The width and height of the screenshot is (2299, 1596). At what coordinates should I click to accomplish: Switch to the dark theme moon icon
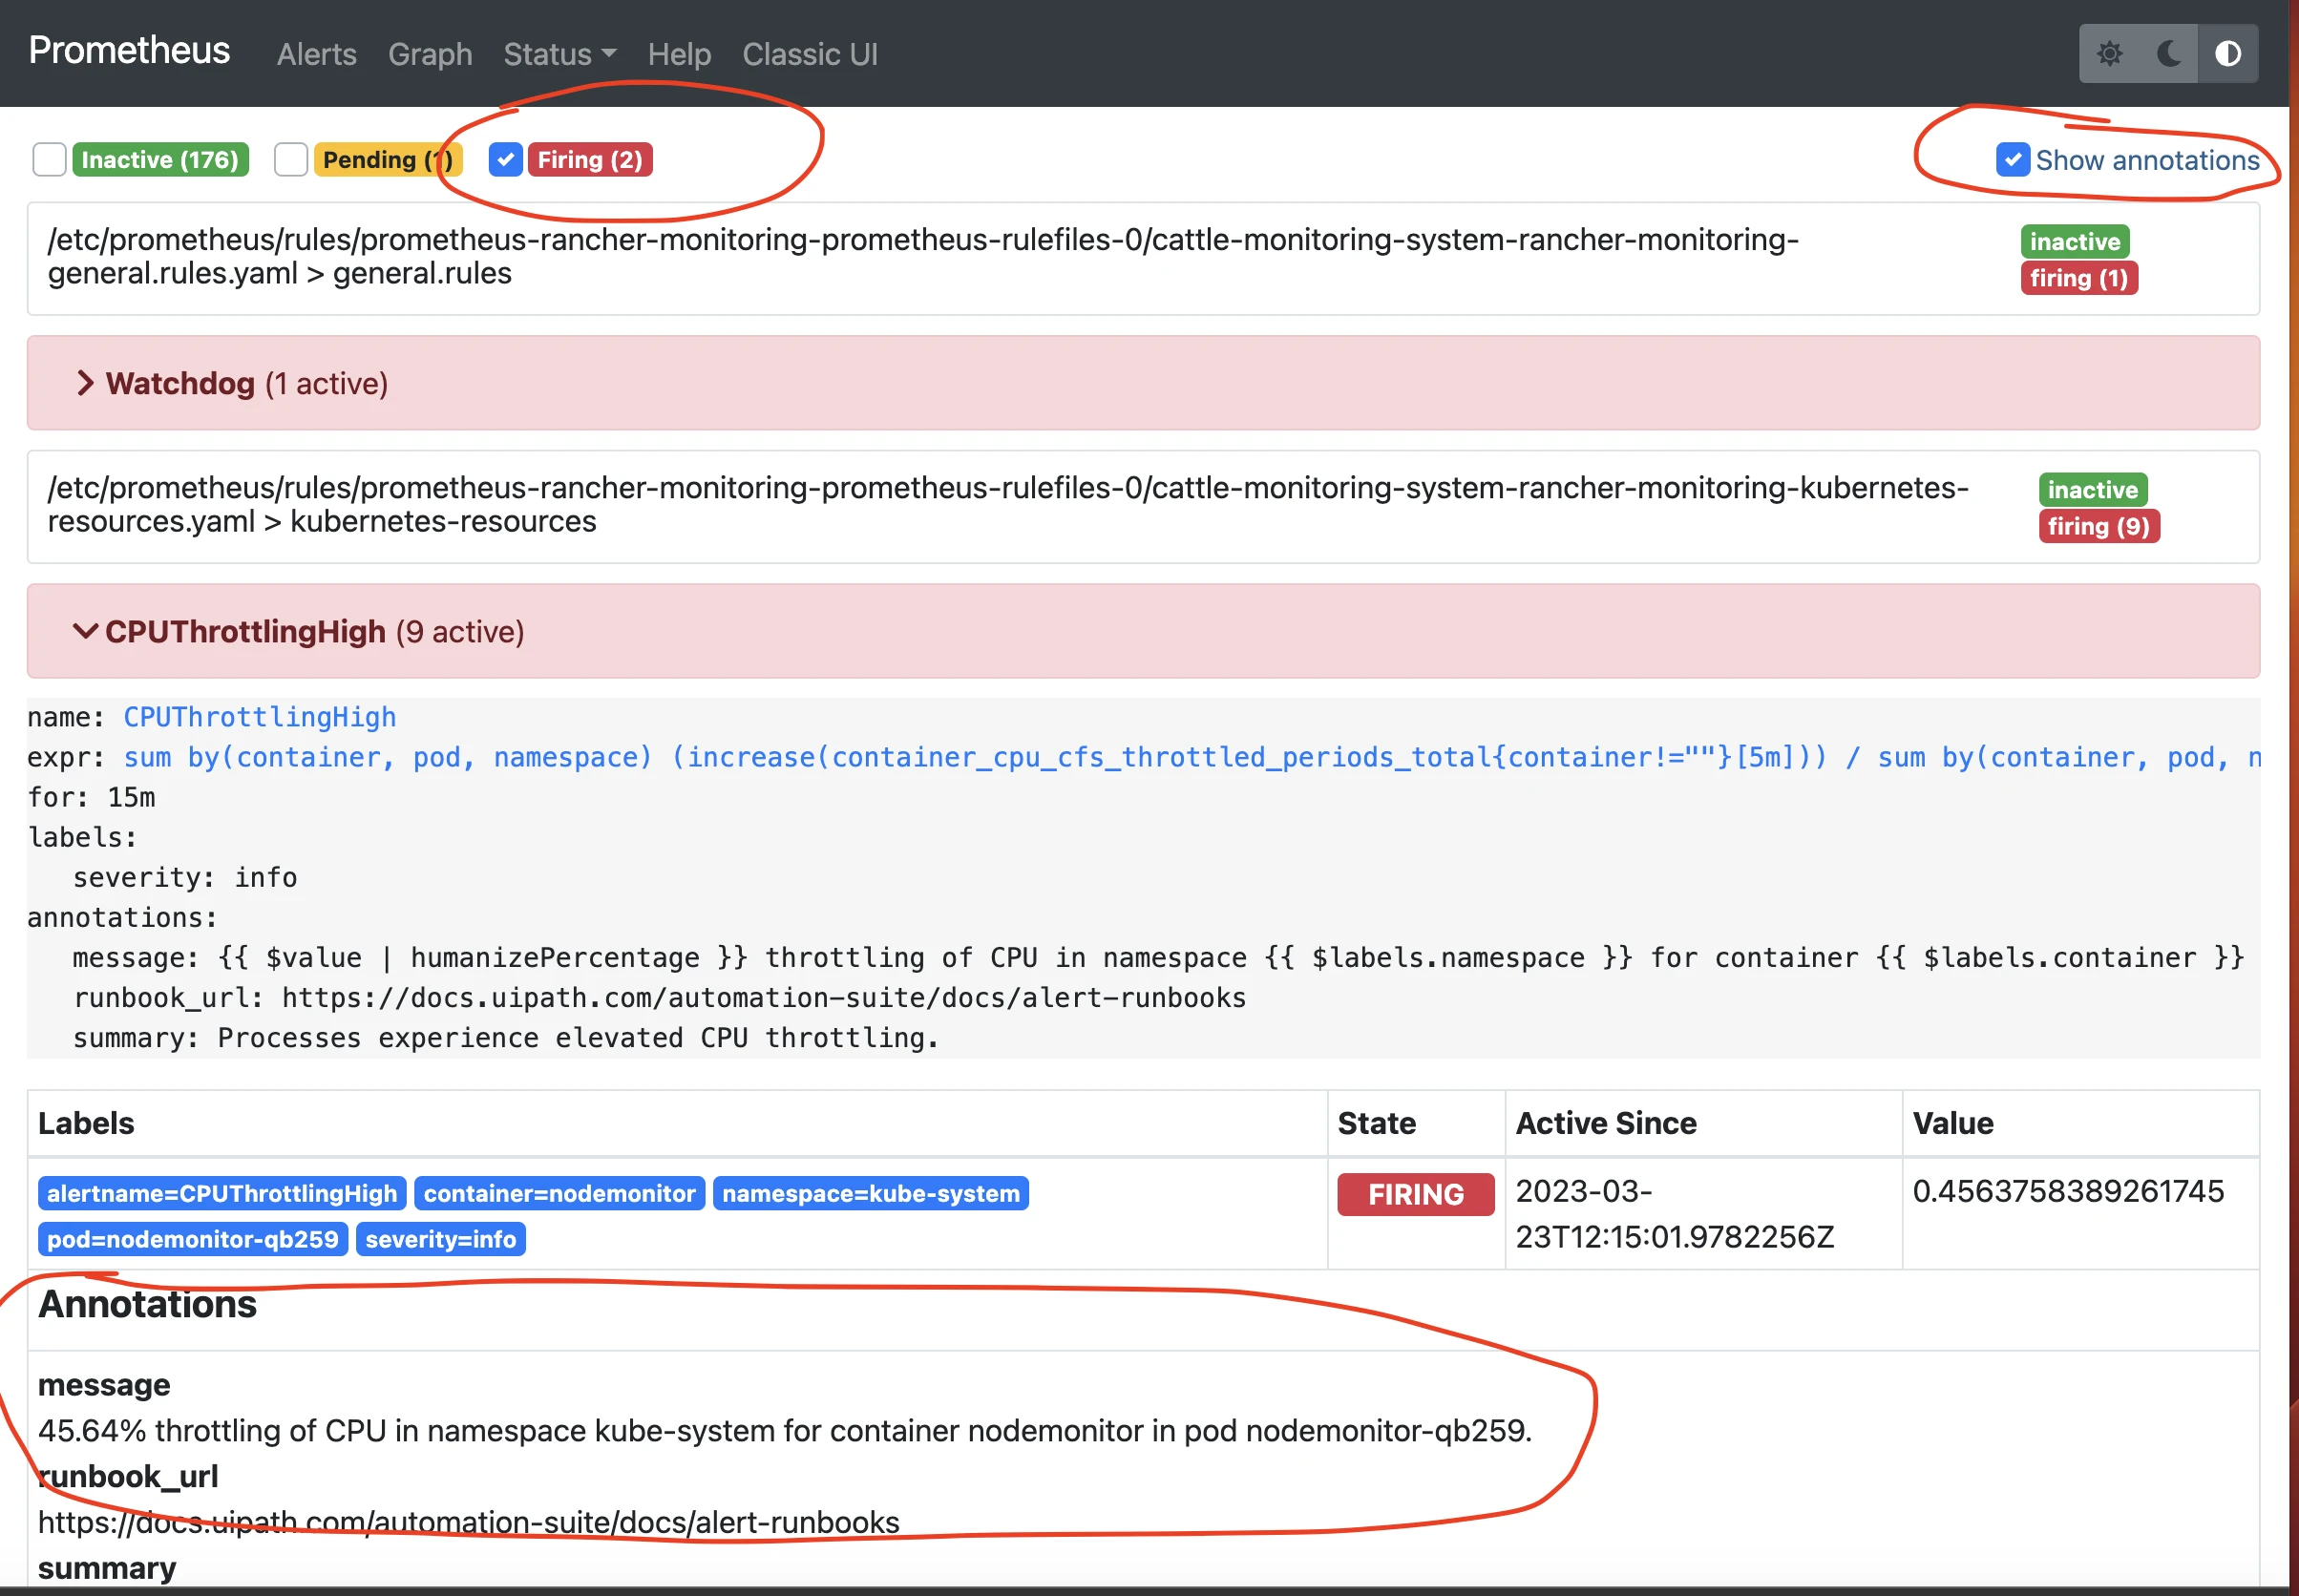pos(2168,53)
